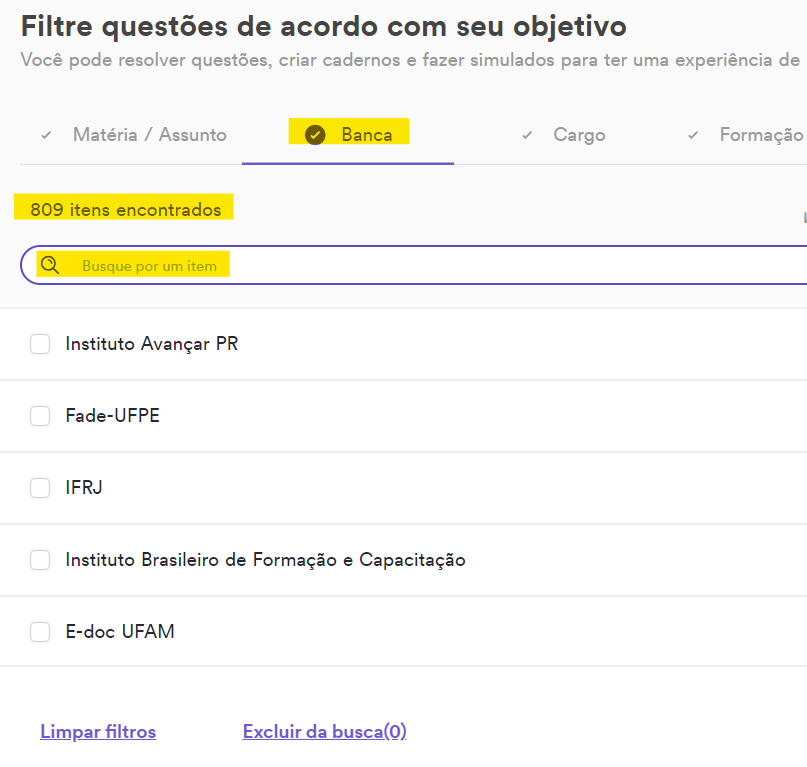Click the E-doc UFAM list item label
Image resolution: width=807 pixels, height=767 pixels.
[x=120, y=632]
